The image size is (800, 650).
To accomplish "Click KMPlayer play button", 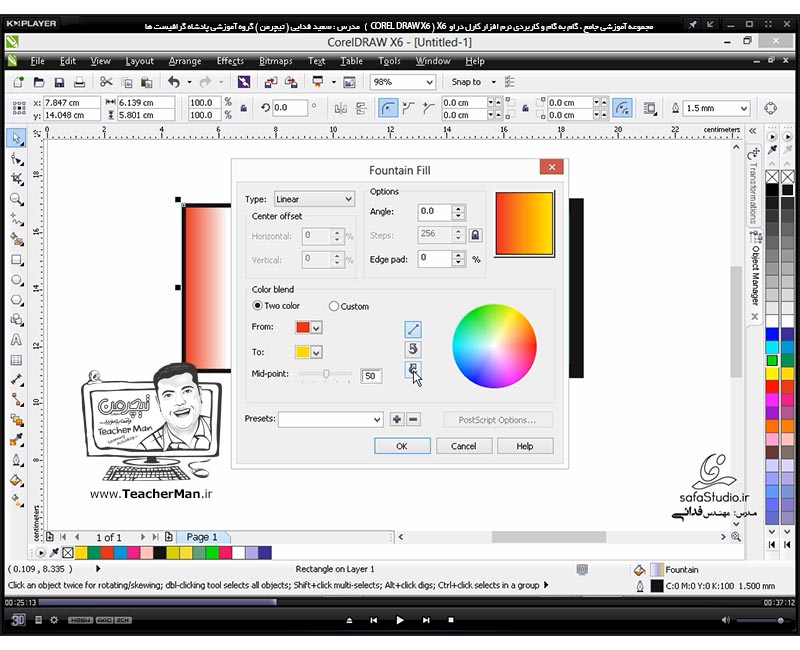I will [x=400, y=620].
